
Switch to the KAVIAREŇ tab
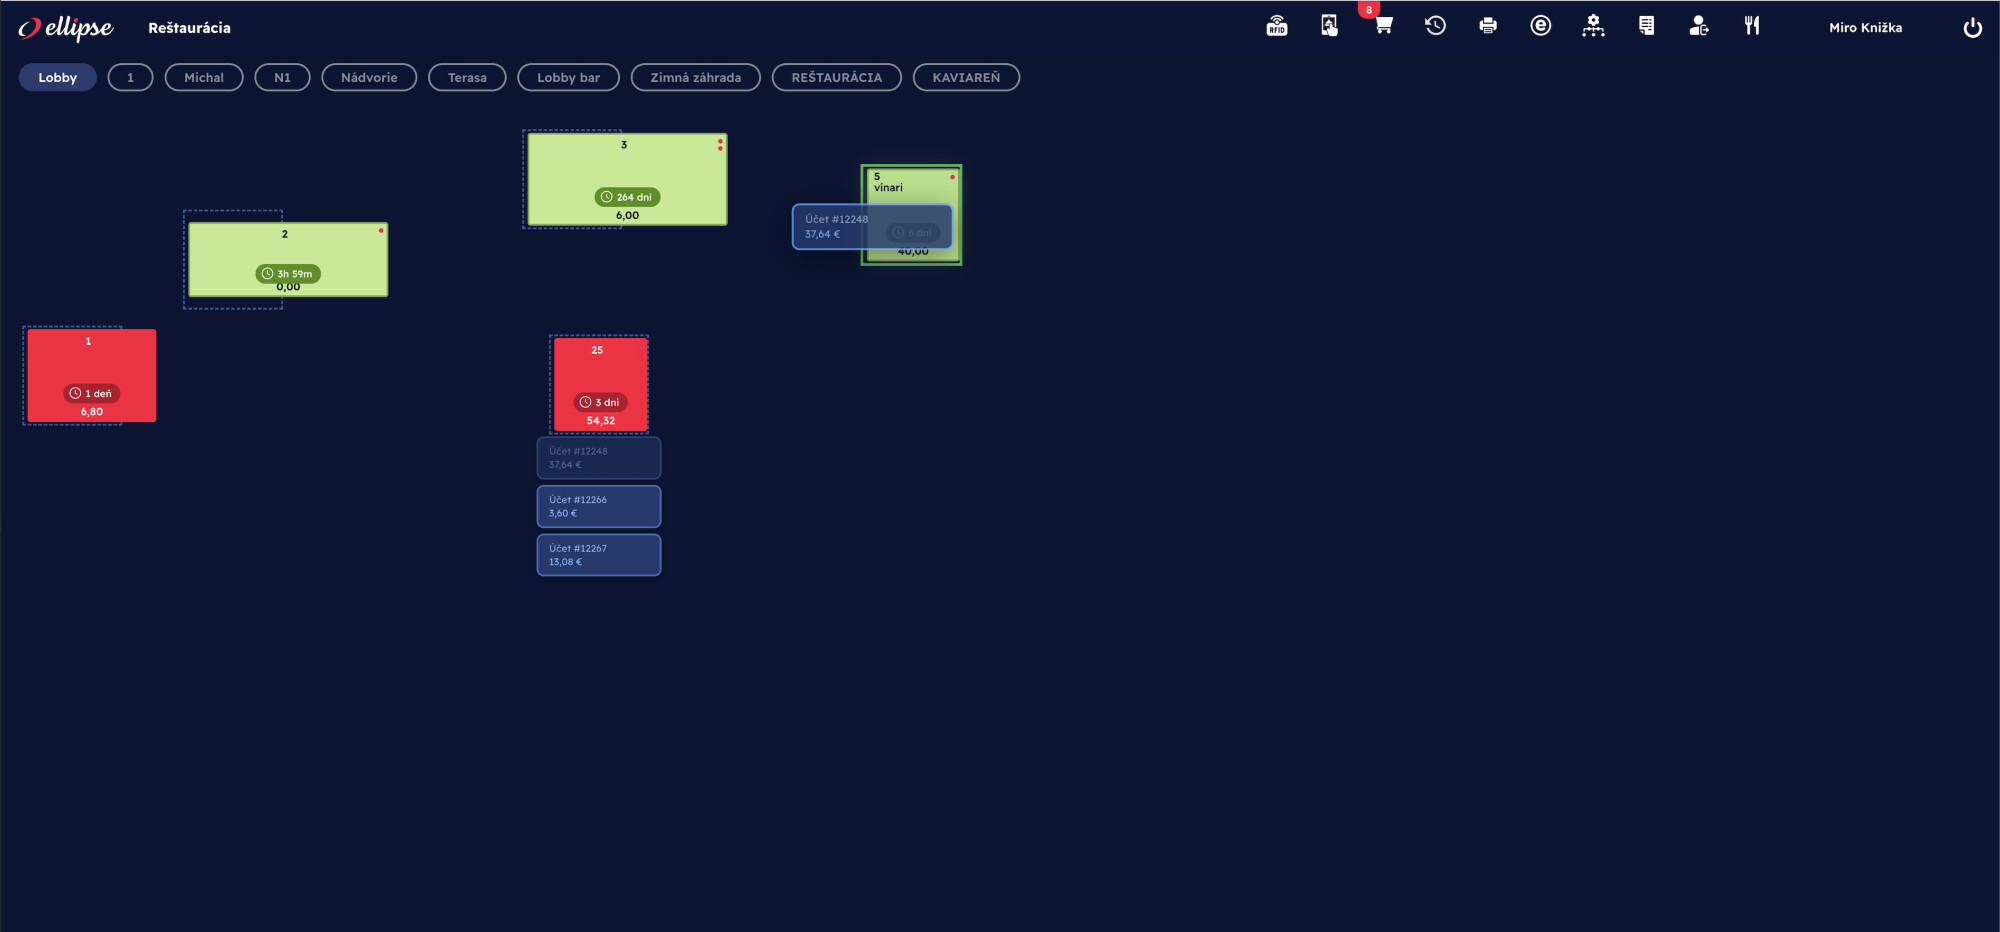tap(965, 78)
